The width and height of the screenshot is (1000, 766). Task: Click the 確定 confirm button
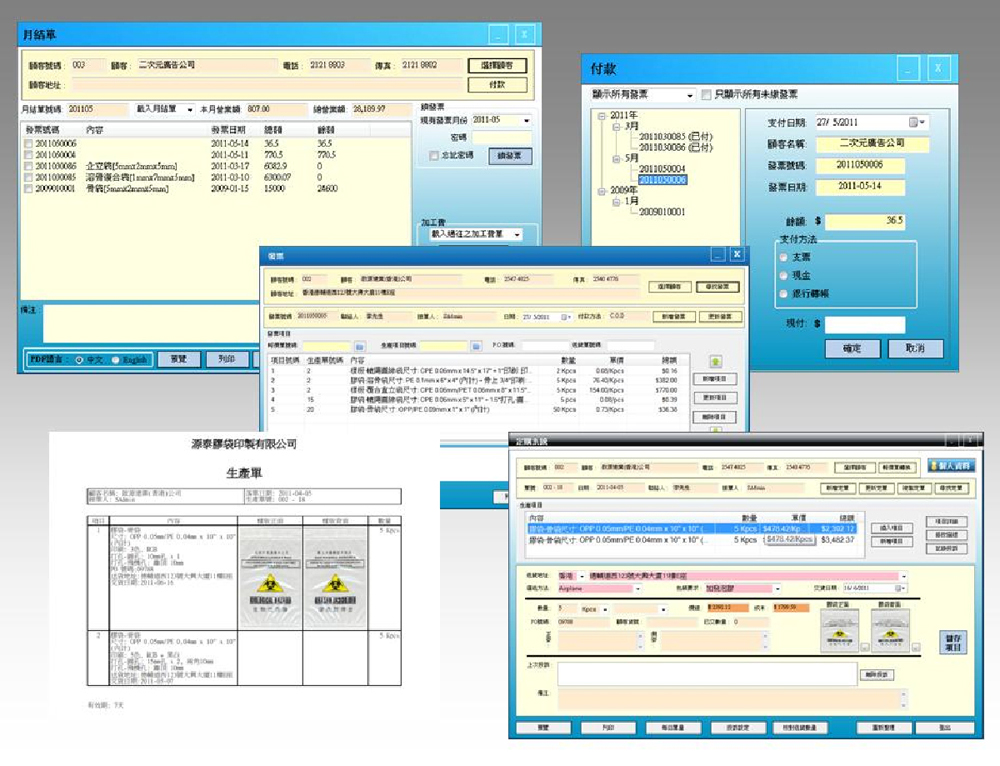click(852, 348)
